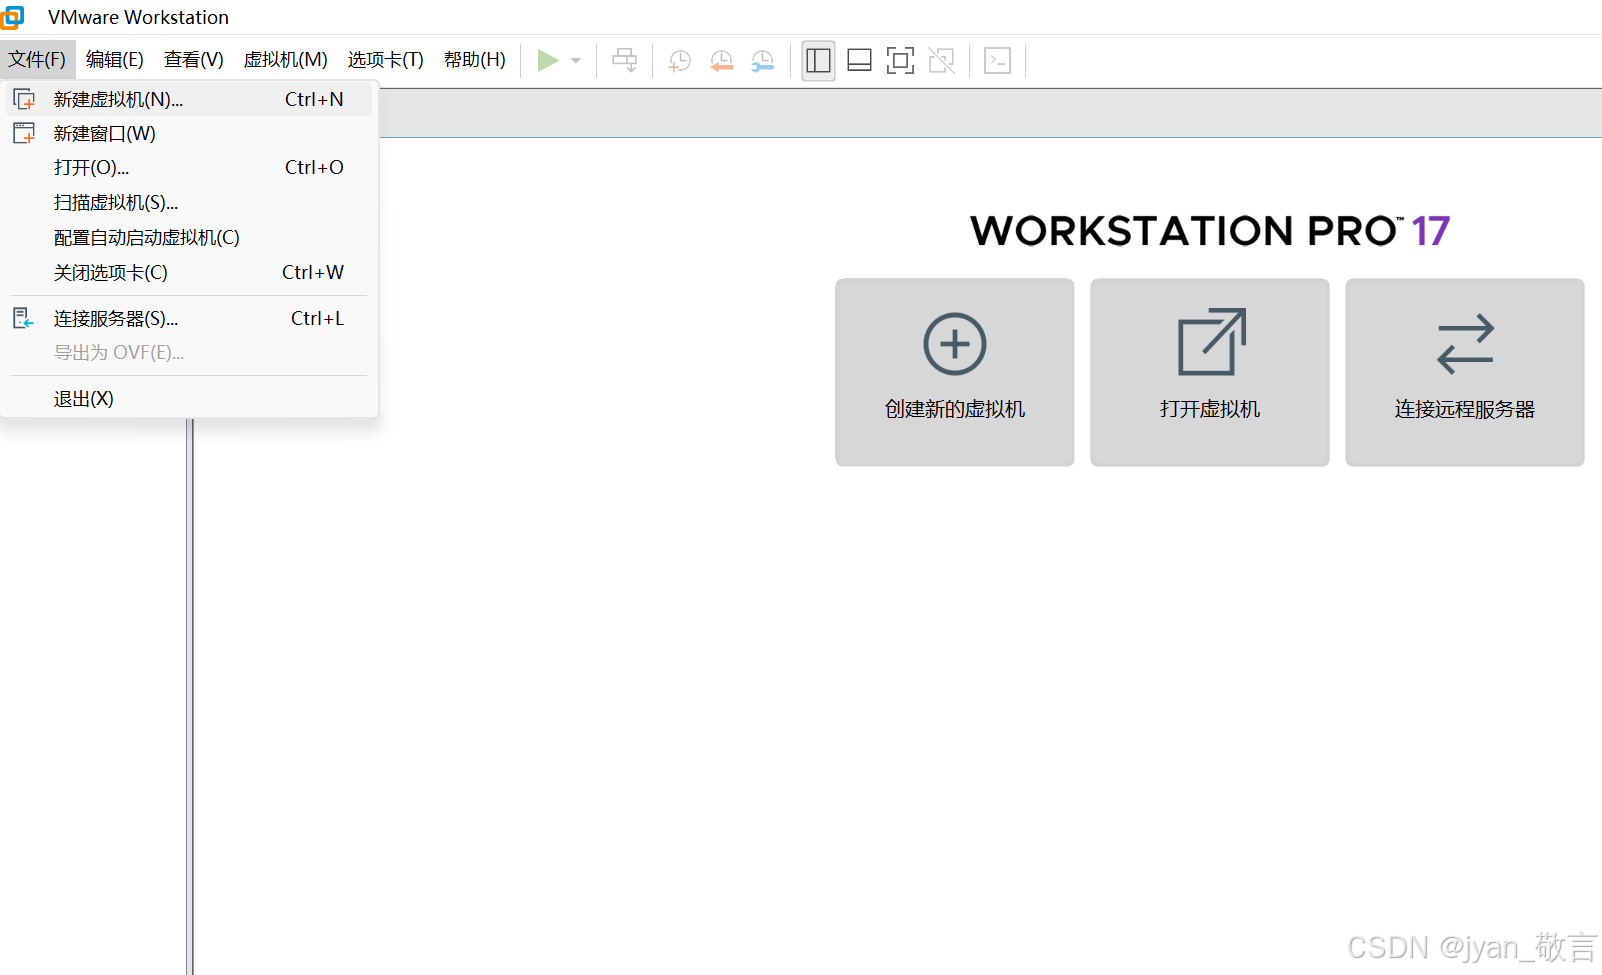Screen dimensions: 1602x975
Task: Open the snapshot manager wrench icon
Action: (x=763, y=61)
